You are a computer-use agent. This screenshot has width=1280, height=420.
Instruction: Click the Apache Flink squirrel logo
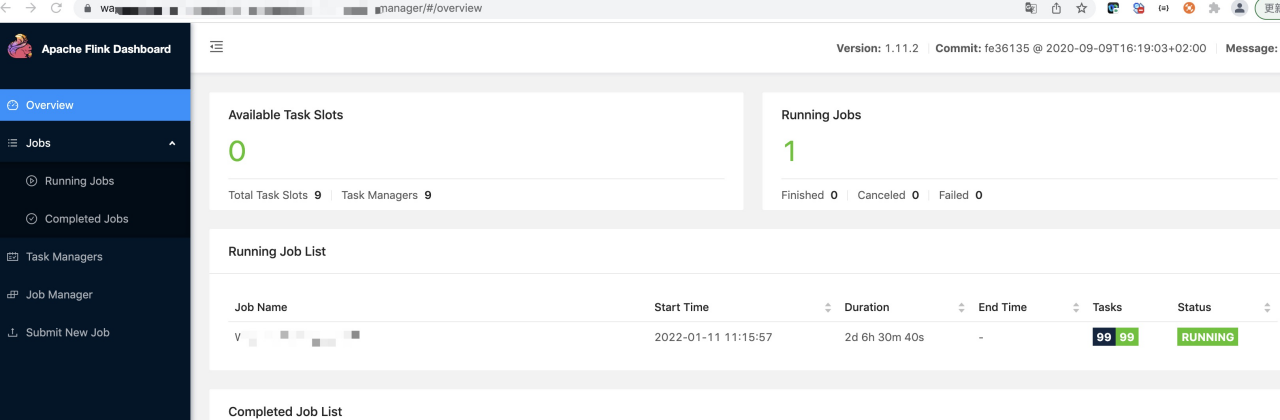click(19, 48)
